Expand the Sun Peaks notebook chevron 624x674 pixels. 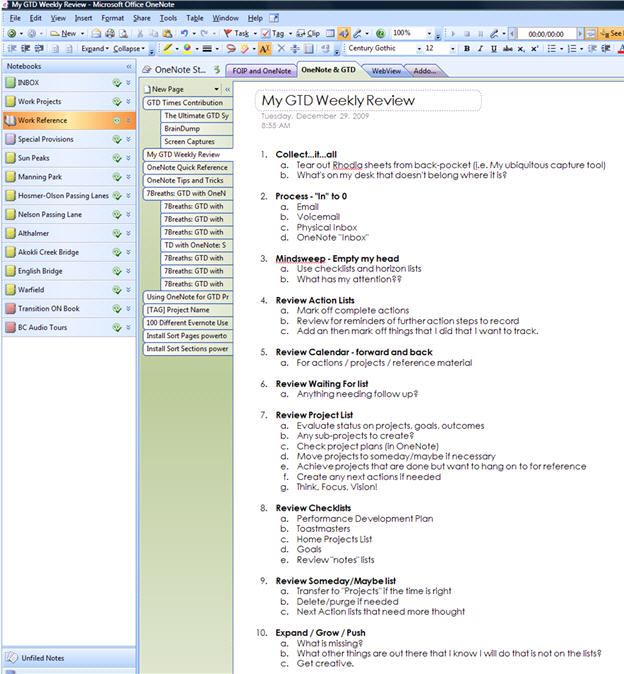pyautogui.click(x=128, y=158)
